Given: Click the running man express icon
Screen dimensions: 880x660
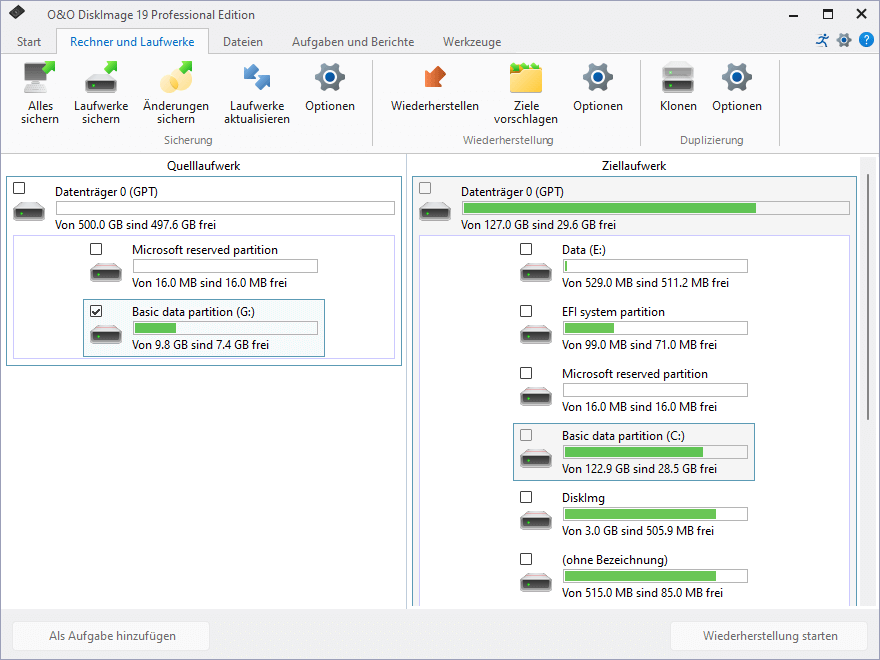Looking at the screenshot, I should click(823, 40).
